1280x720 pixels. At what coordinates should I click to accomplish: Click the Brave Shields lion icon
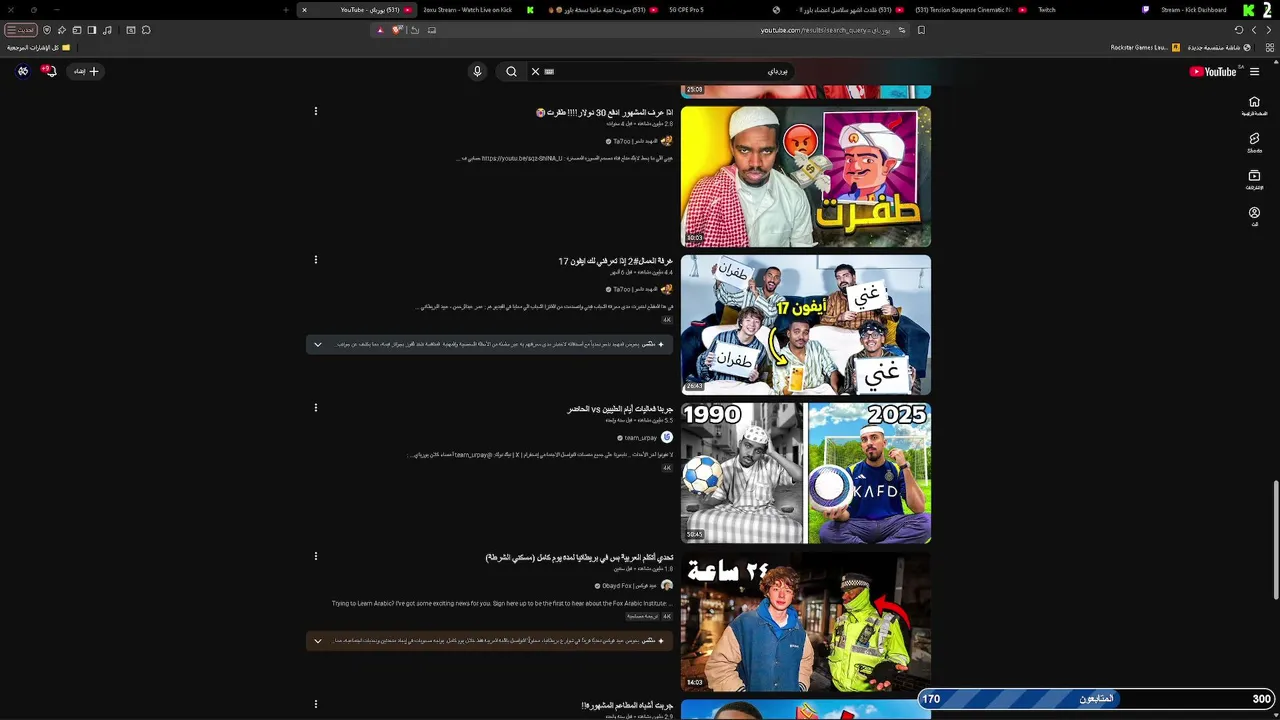pyautogui.click(x=397, y=30)
